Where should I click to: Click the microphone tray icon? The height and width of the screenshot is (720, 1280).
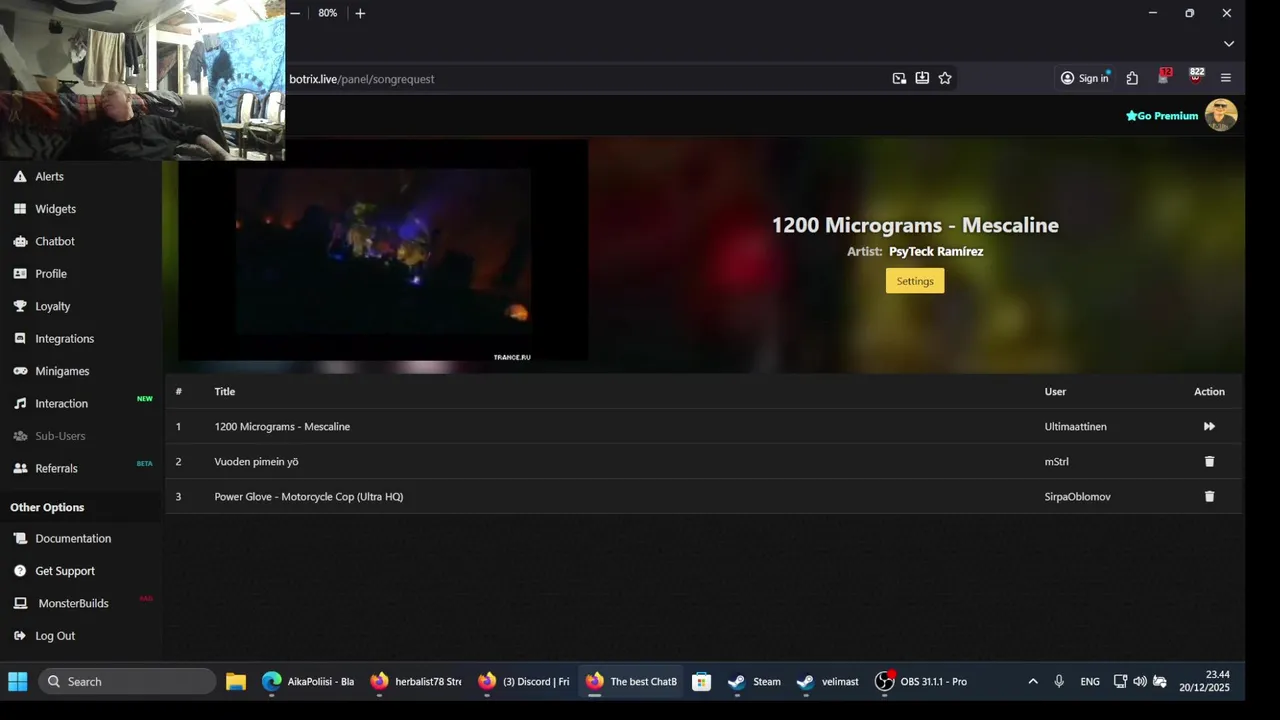tap(1059, 682)
